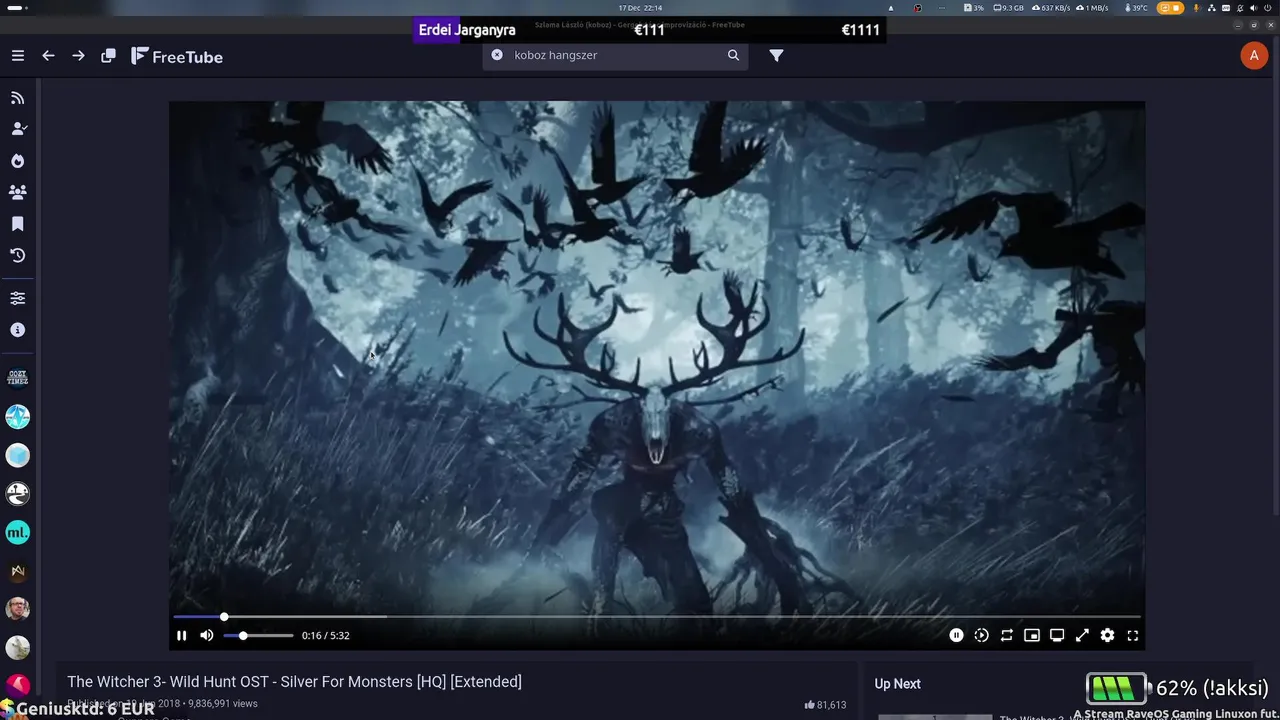The width and height of the screenshot is (1280, 720).
Task: Enter fullscreen with the corner brackets icon
Action: (1133, 635)
